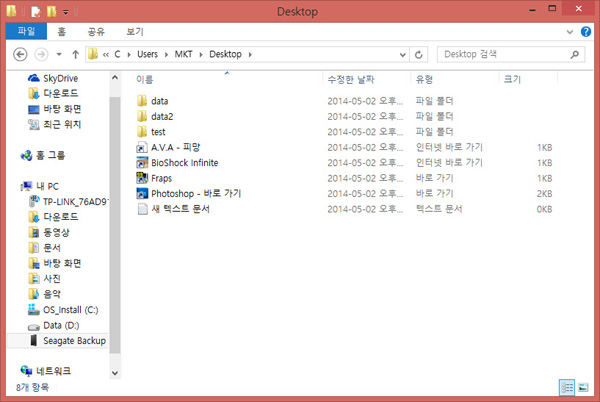Click the BioShock Infinite shortcut icon
Screen dimensions: 600x402
click(x=142, y=162)
